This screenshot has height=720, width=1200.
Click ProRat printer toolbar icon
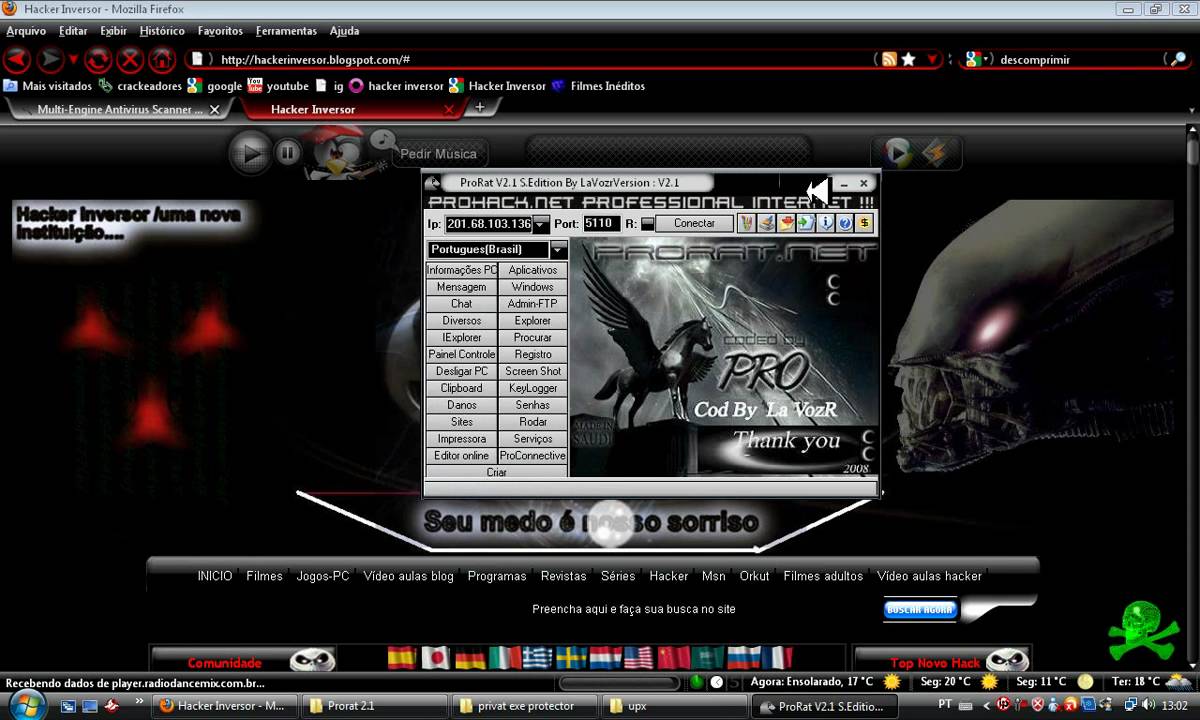[x=766, y=223]
